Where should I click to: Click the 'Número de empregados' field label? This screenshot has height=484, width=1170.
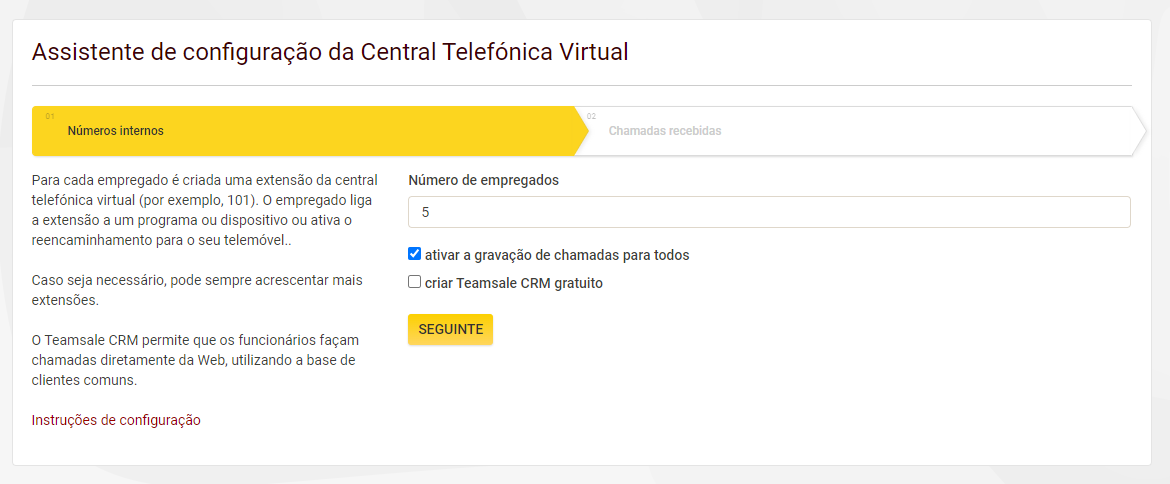(x=484, y=180)
